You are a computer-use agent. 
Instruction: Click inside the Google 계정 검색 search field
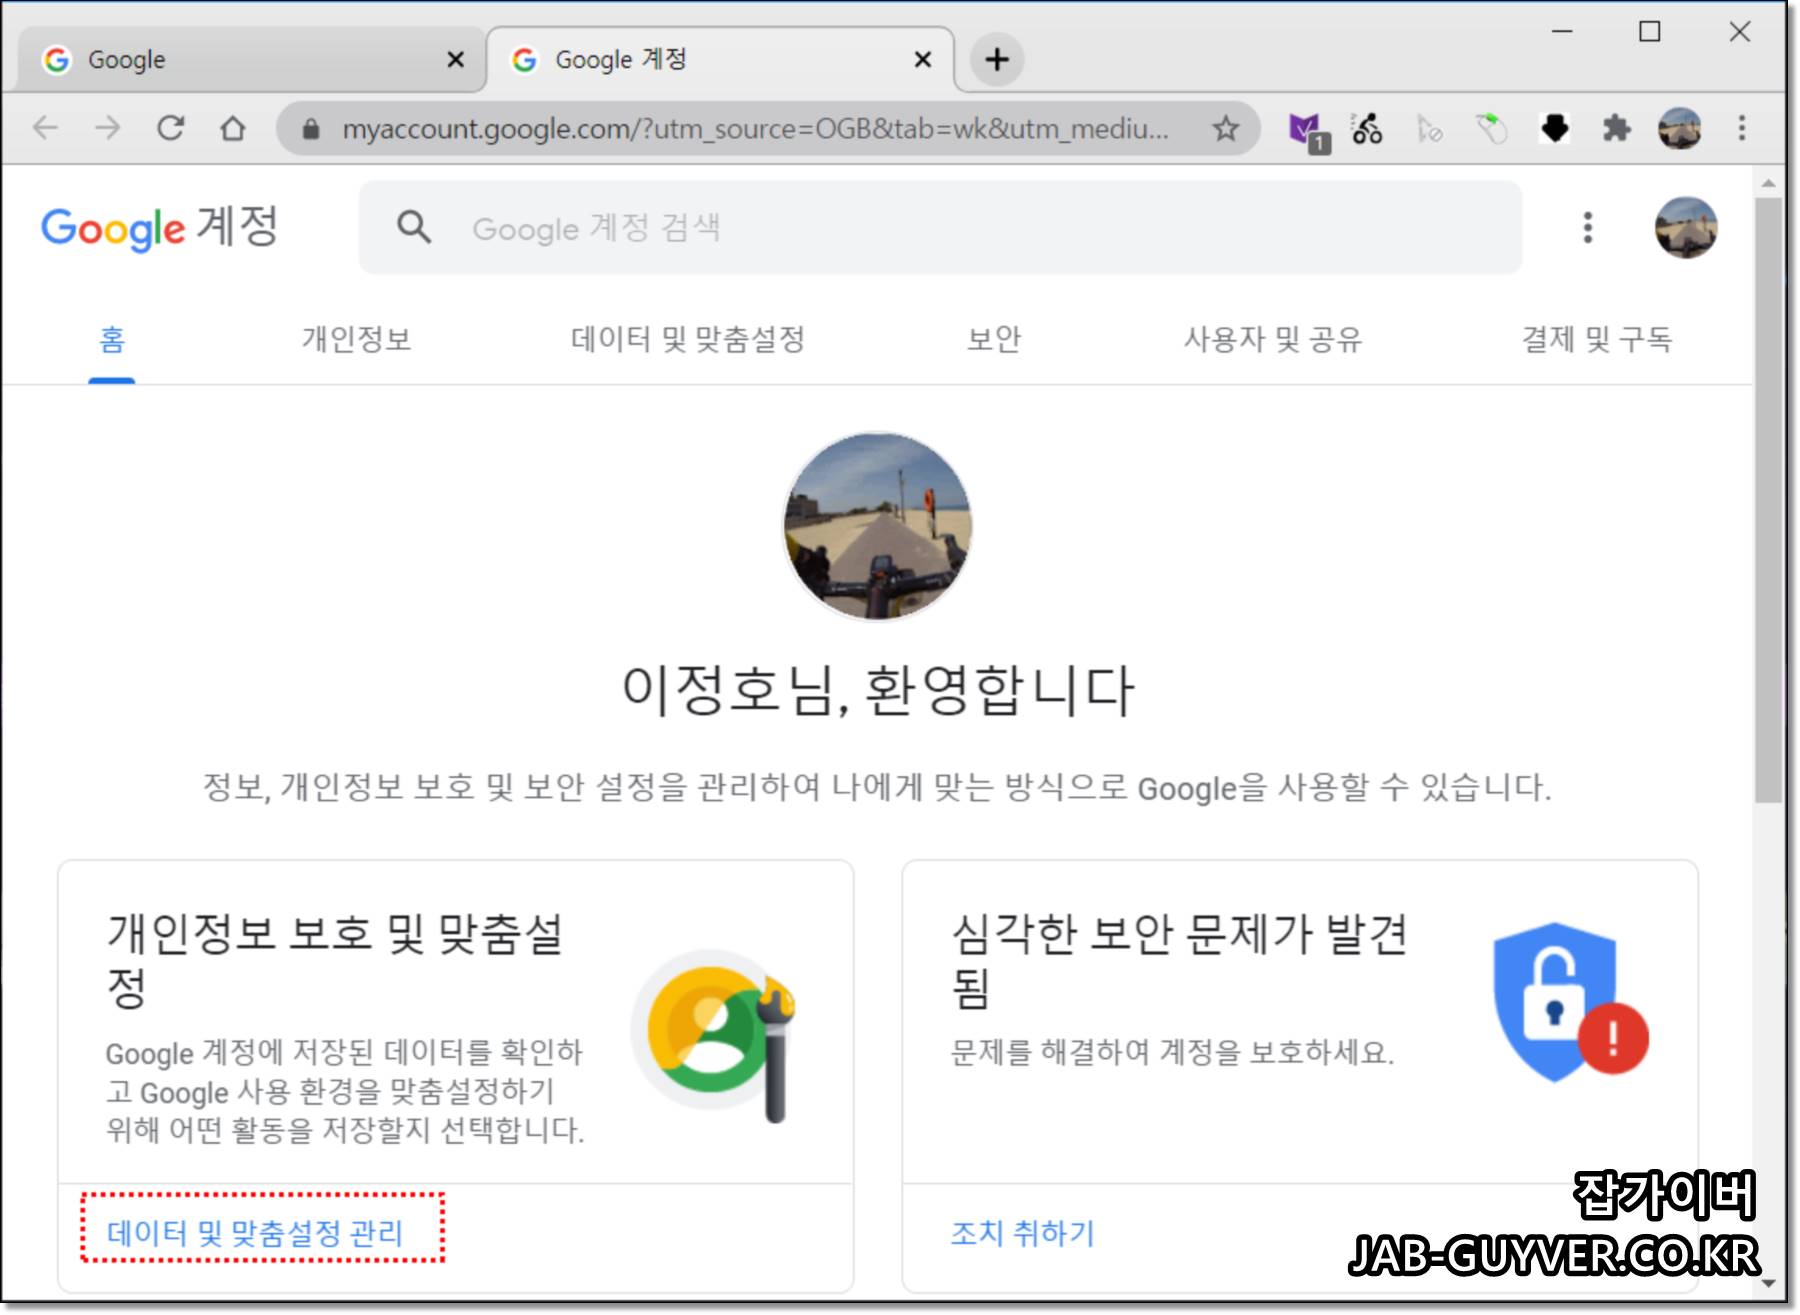(800, 228)
